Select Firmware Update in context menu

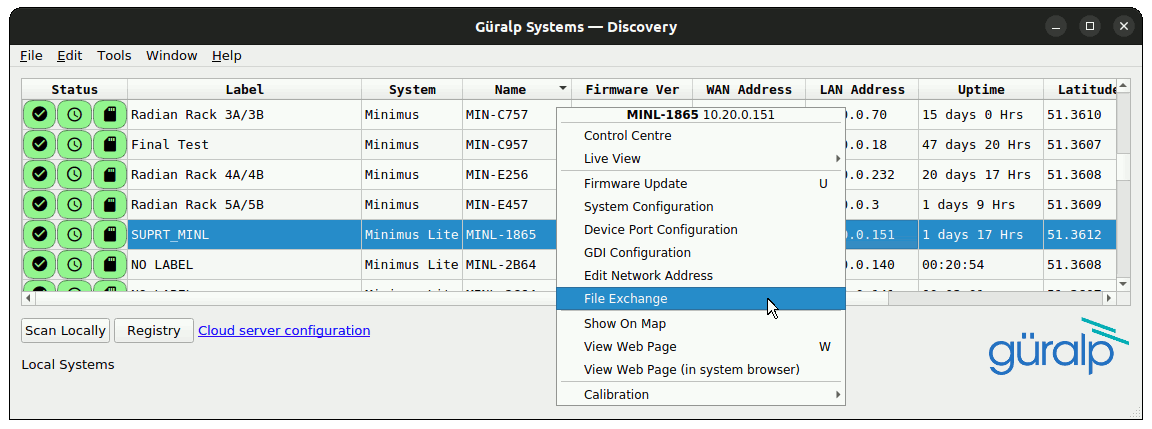point(701,184)
